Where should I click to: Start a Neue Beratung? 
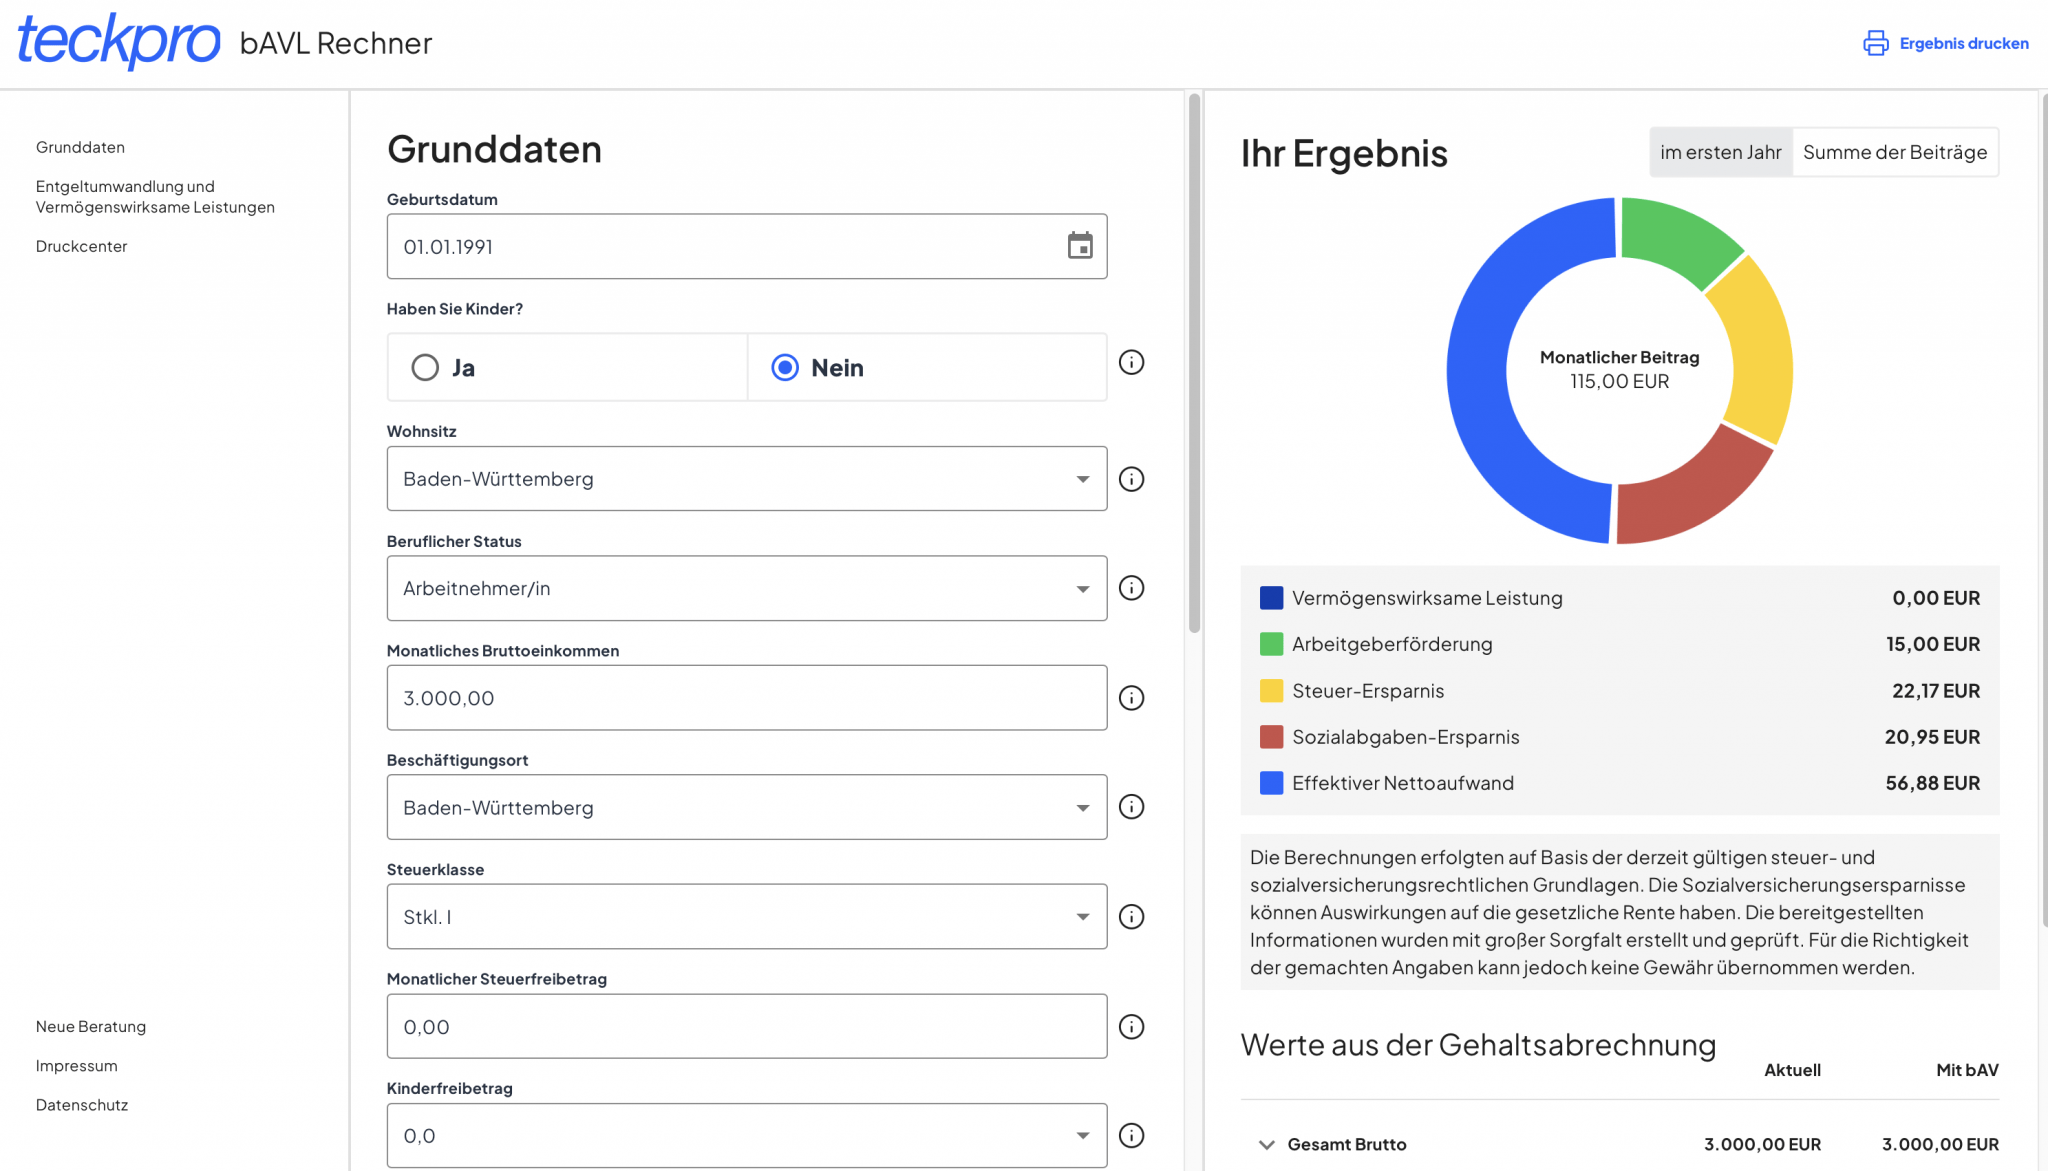pos(91,1027)
